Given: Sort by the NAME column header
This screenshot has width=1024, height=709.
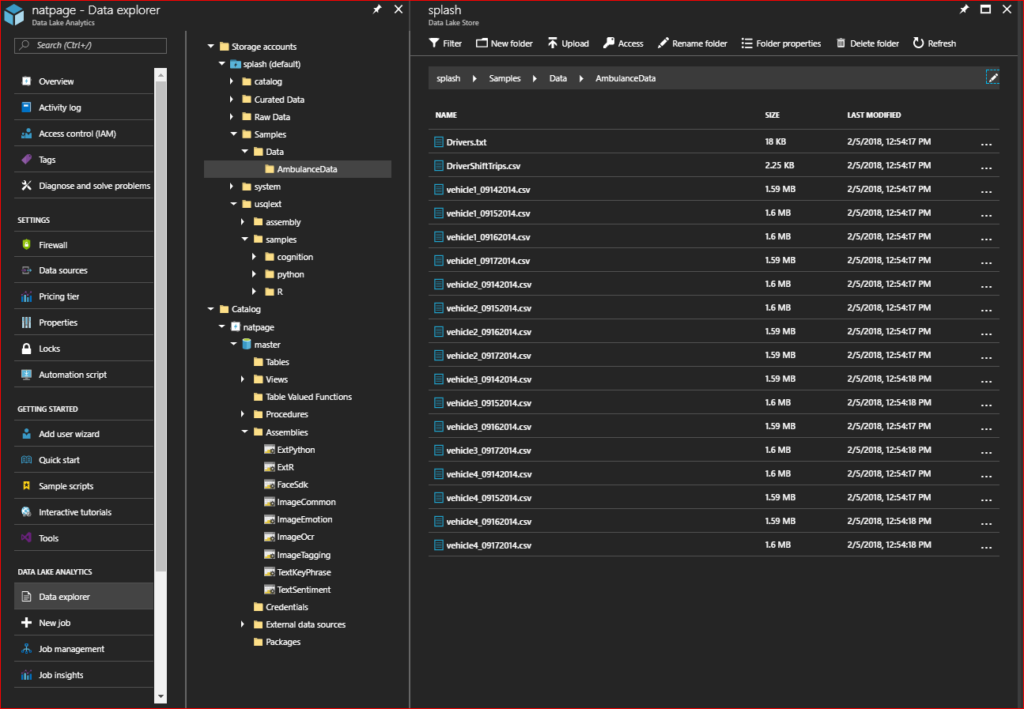Looking at the screenshot, I should click(446, 115).
